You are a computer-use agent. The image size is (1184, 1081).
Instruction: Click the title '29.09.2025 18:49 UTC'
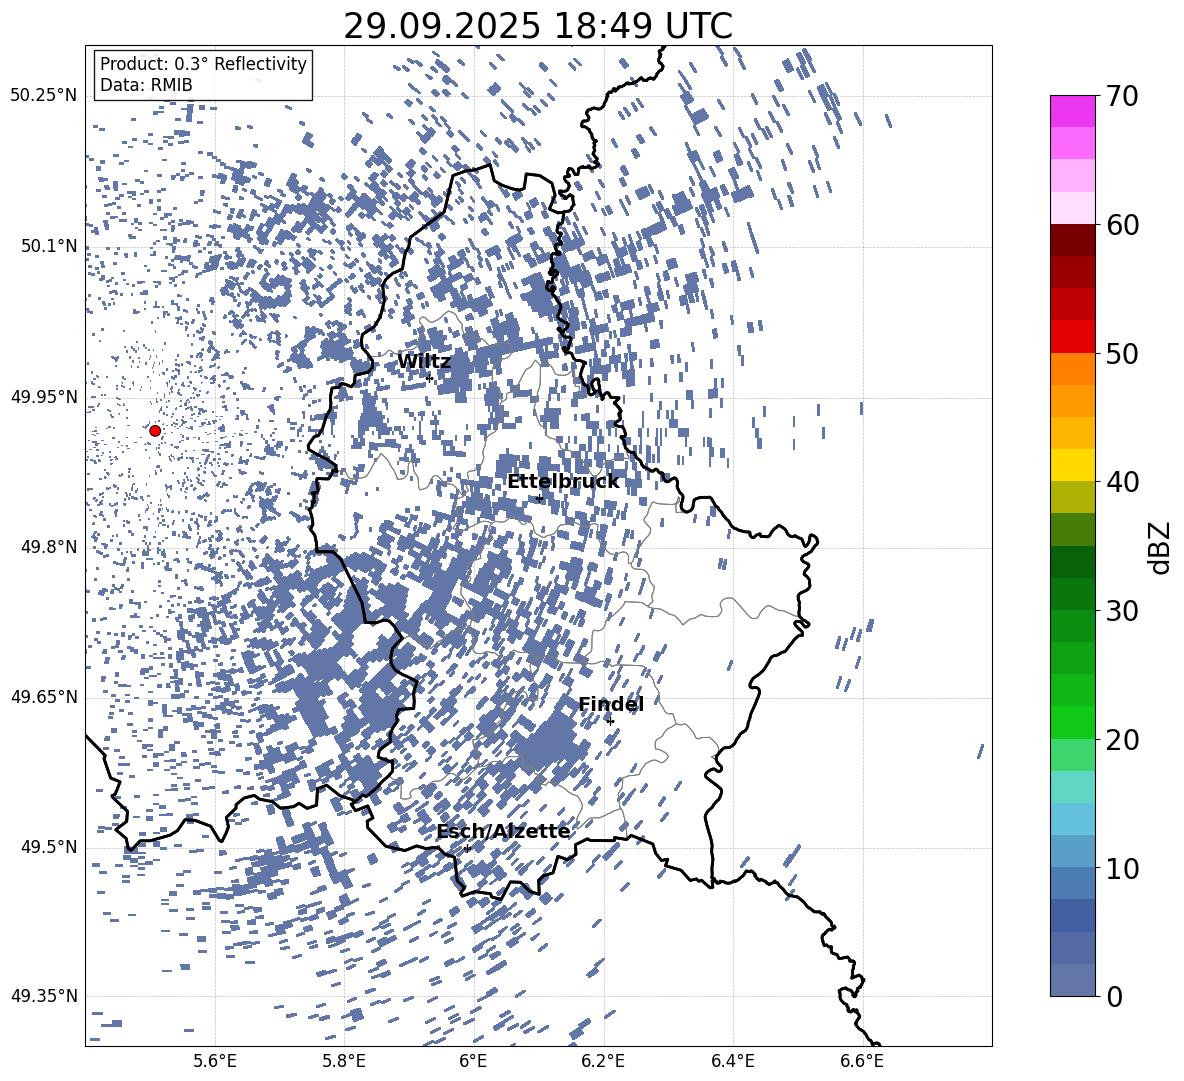(x=538, y=26)
